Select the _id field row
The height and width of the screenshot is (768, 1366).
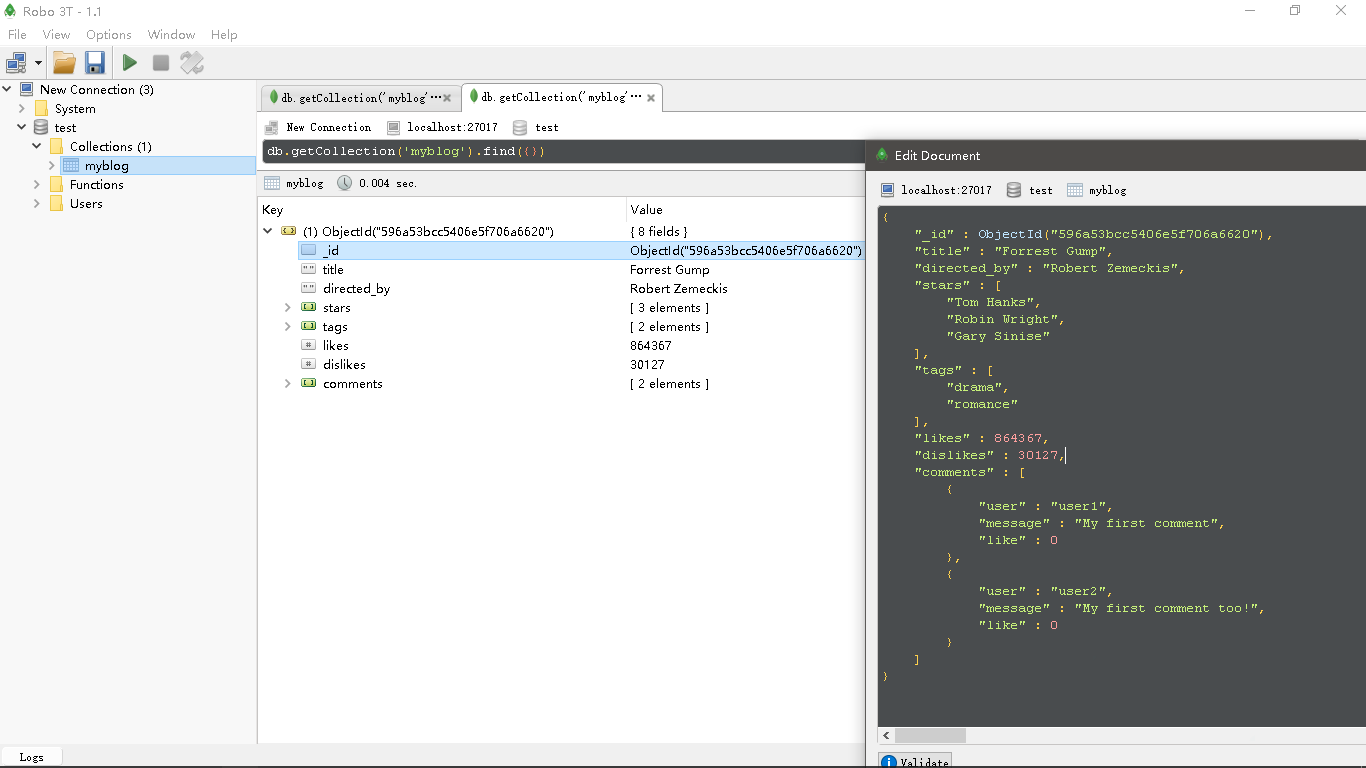580,250
